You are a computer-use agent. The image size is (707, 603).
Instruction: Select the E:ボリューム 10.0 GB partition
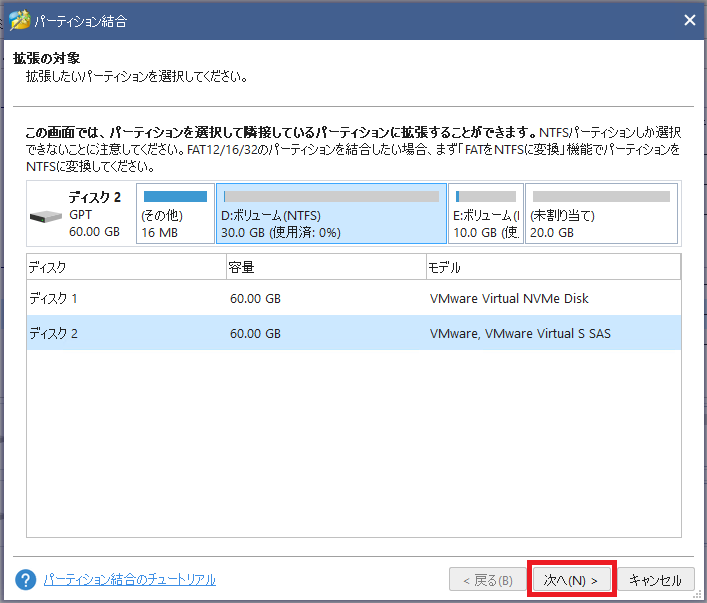click(x=486, y=213)
